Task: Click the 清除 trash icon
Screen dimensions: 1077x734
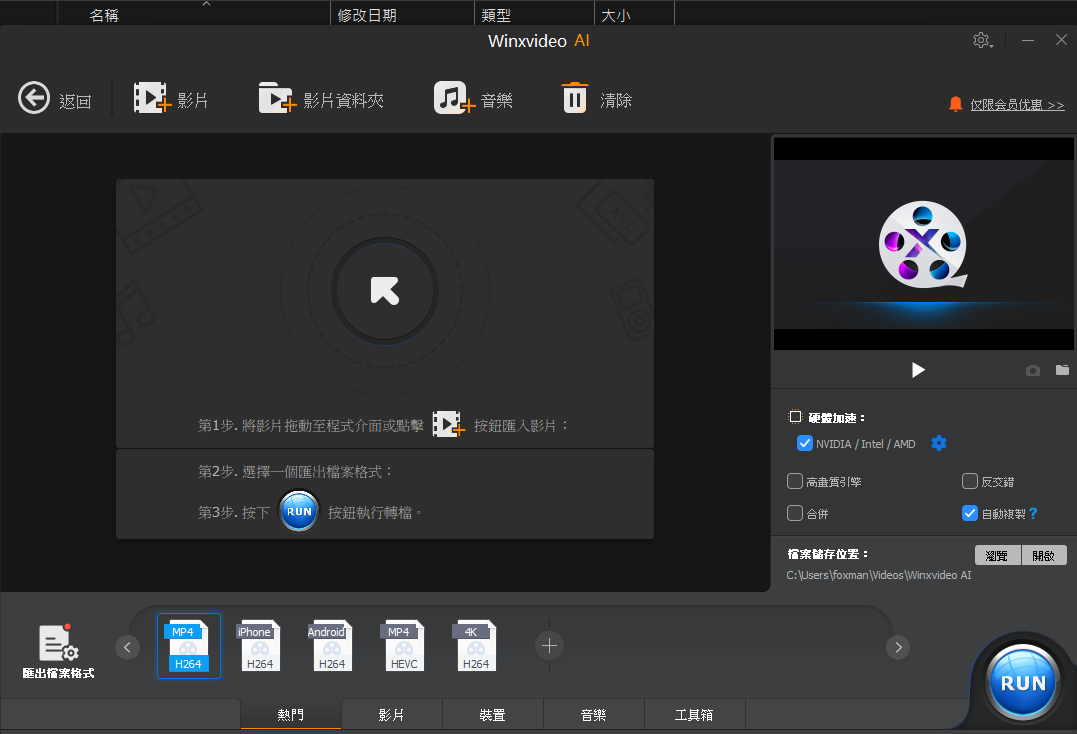Action: 575,99
